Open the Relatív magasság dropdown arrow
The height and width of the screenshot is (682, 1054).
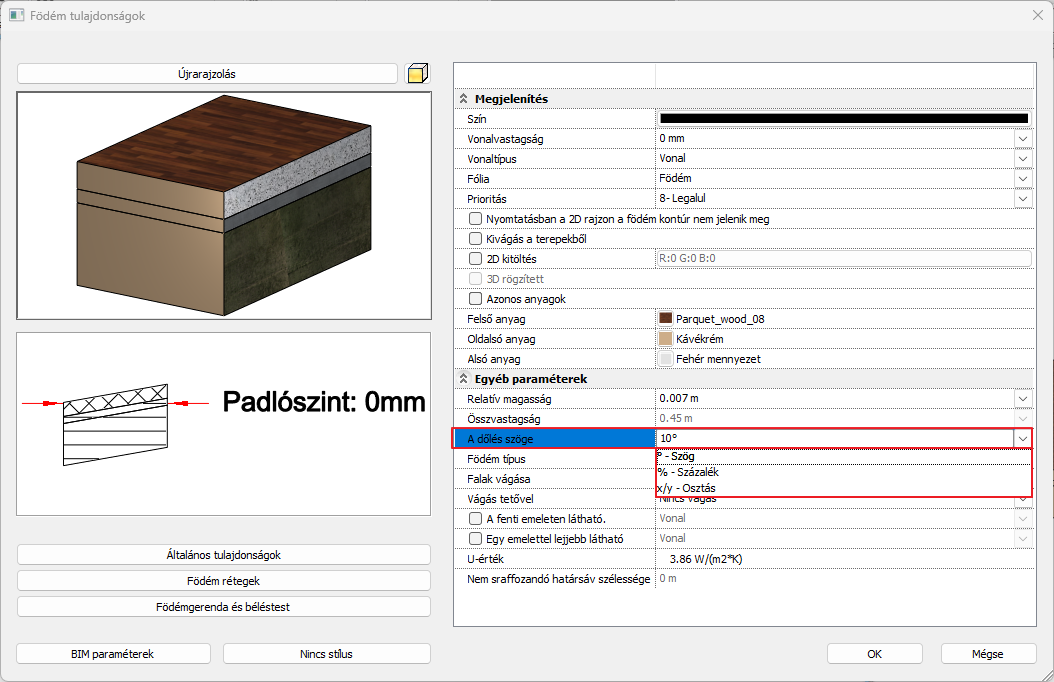click(1023, 398)
